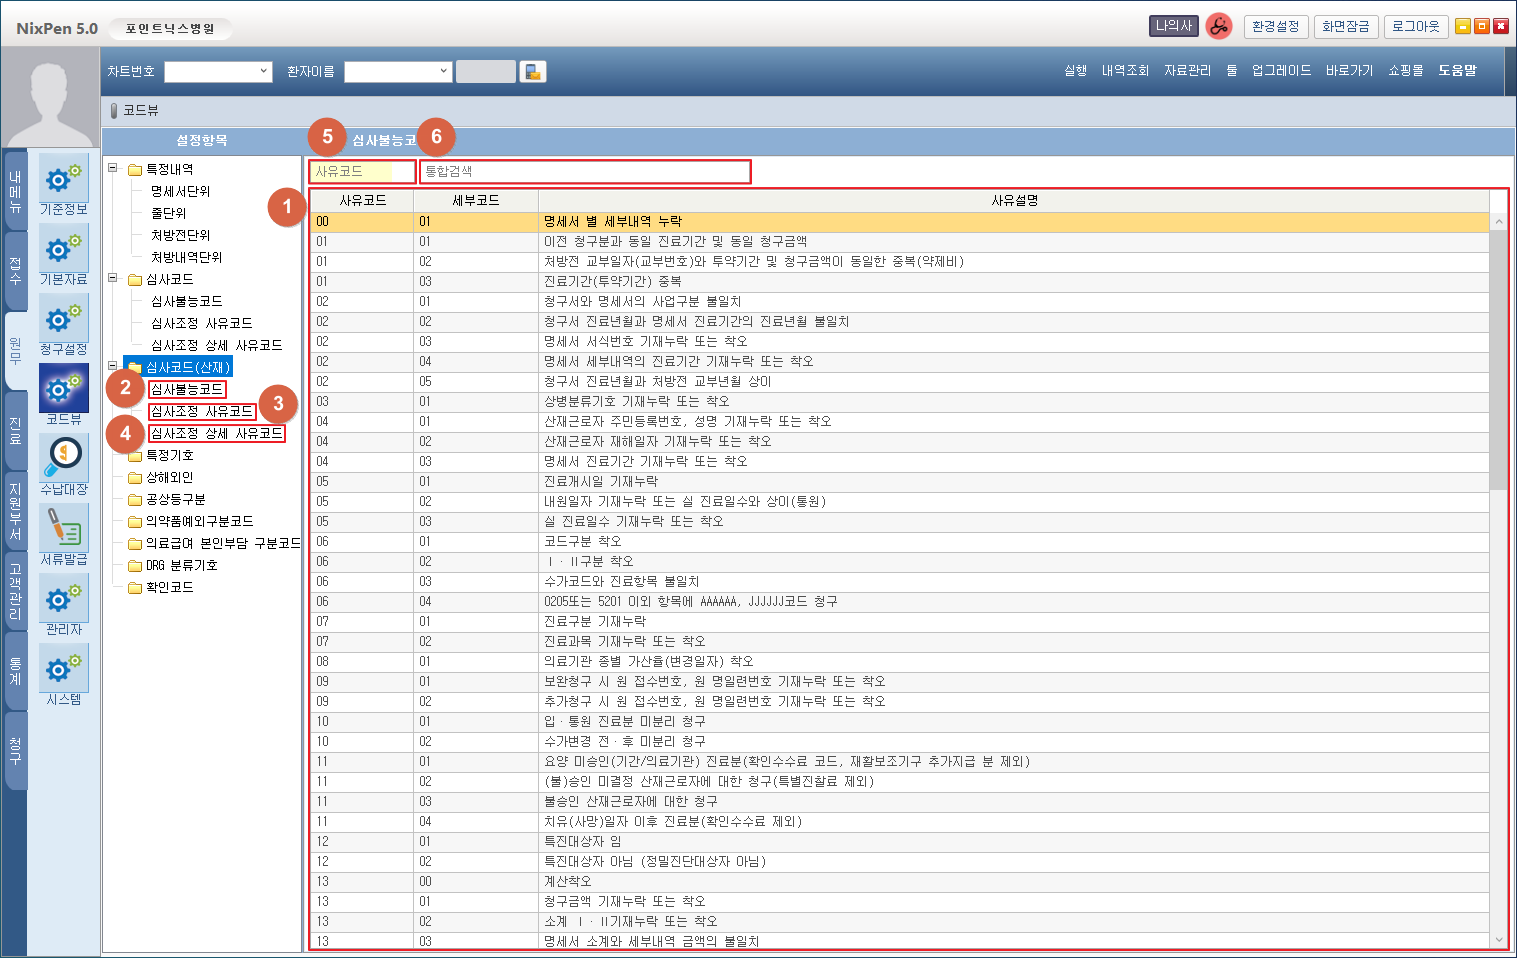This screenshot has width=1517, height=958.
Task: Collapse the 특정내역 tree folder
Action: [x=113, y=169]
